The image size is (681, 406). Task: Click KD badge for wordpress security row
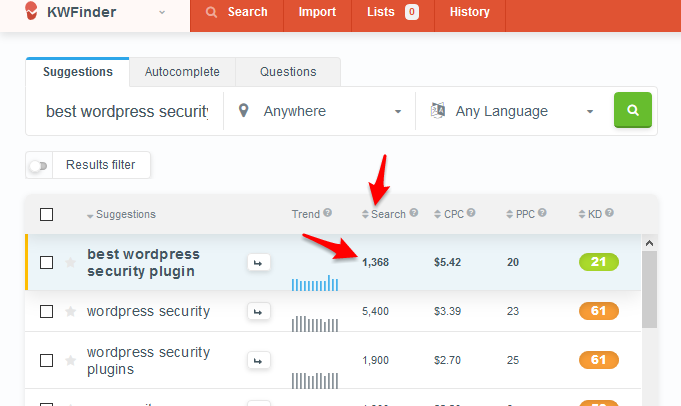598,311
